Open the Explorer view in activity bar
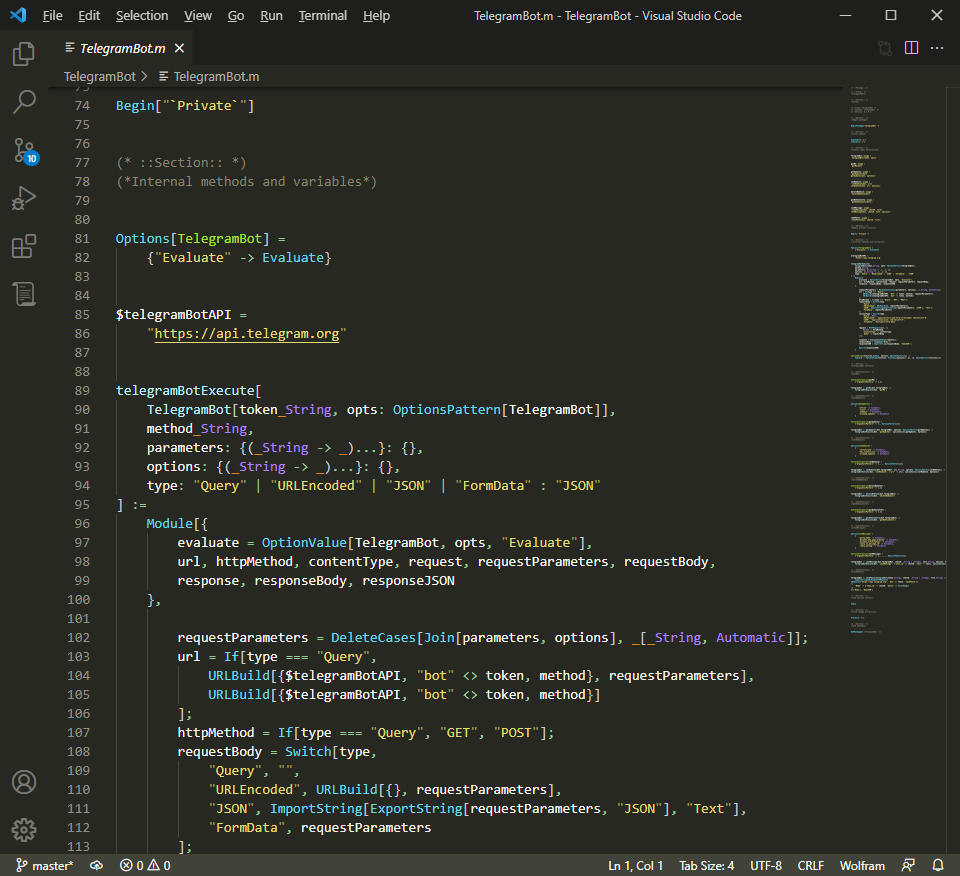Image resolution: width=960 pixels, height=876 pixels. coord(24,54)
